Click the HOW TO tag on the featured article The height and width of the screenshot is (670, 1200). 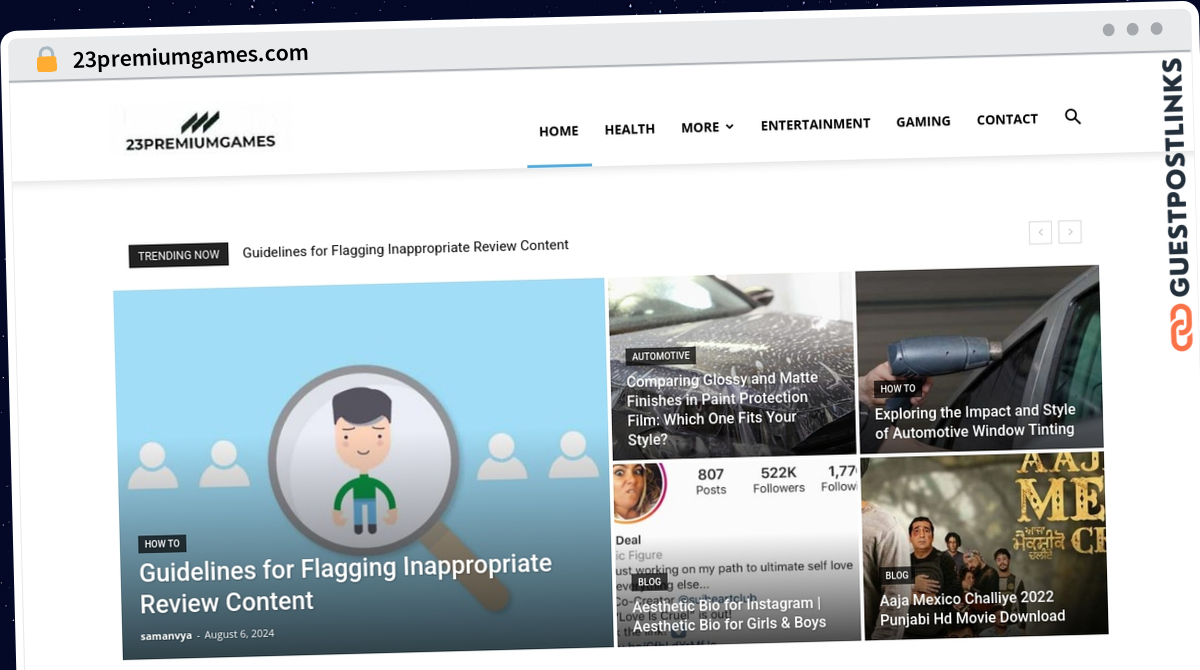[162, 544]
